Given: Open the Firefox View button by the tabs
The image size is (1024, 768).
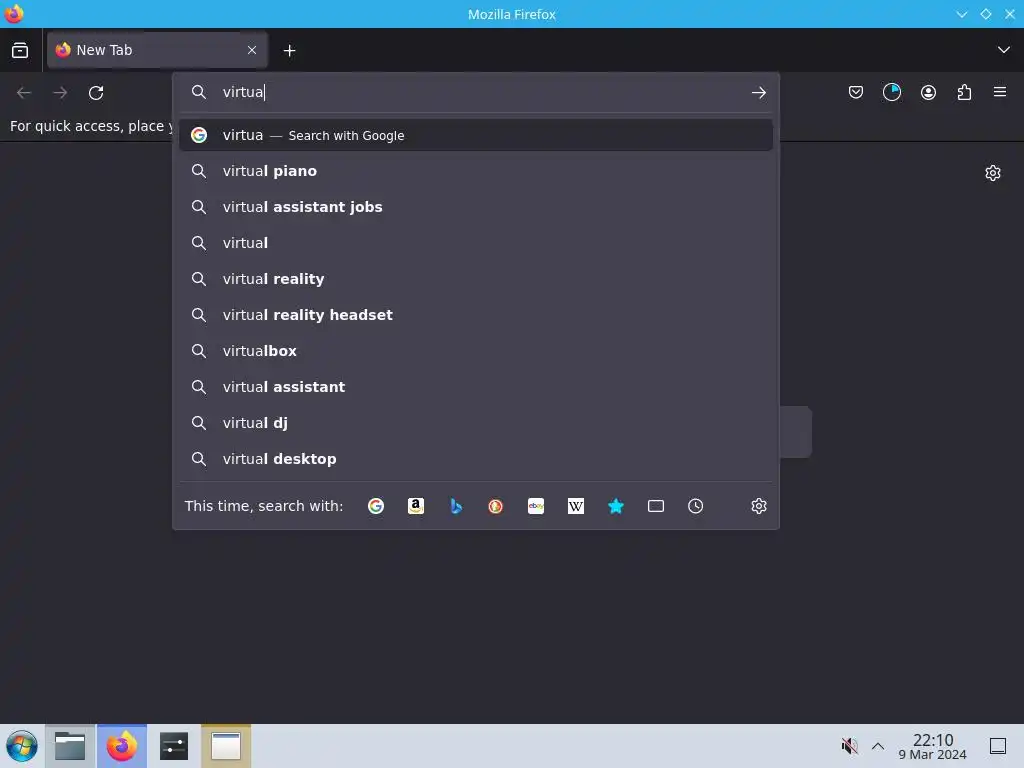Looking at the screenshot, I should click(x=20, y=50).
